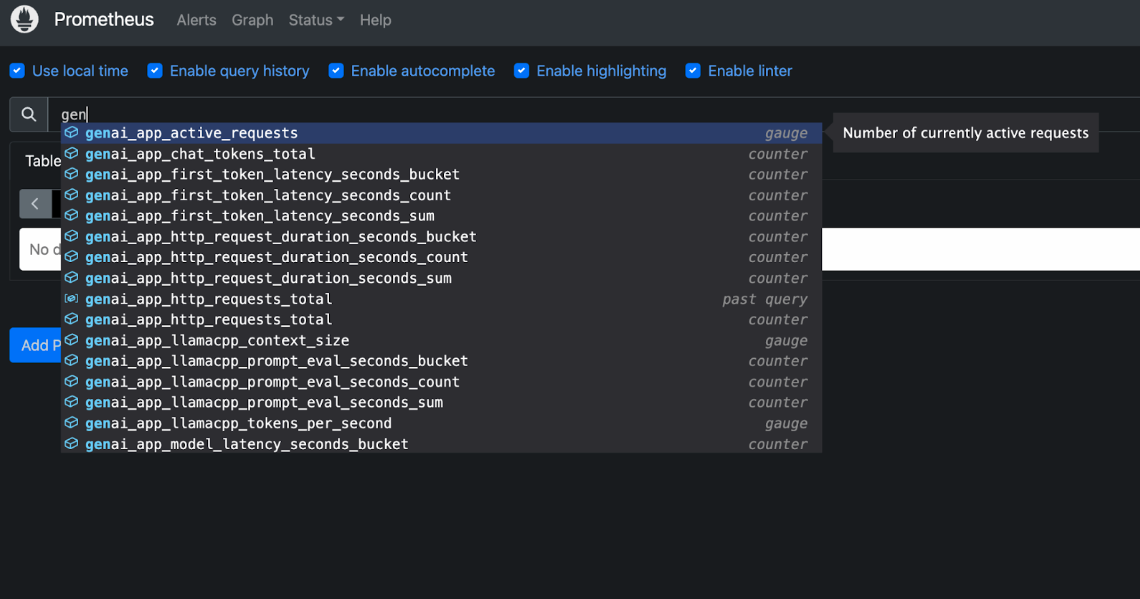The height and width of the screenshot is (599, 1140).
Task: Toggle the Enable autocomplete checkbox
Action: pyautogui.click(x=336, y=71)
